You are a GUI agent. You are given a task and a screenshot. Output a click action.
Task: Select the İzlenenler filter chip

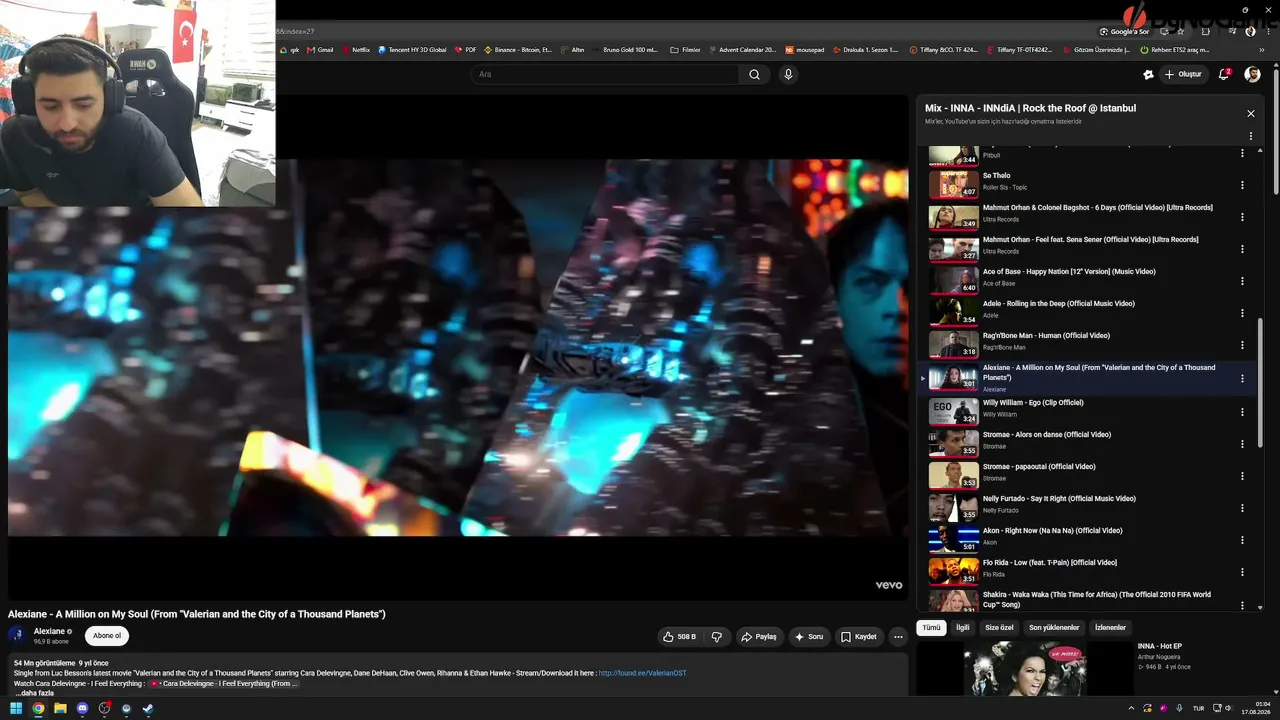coord(1110,627)
